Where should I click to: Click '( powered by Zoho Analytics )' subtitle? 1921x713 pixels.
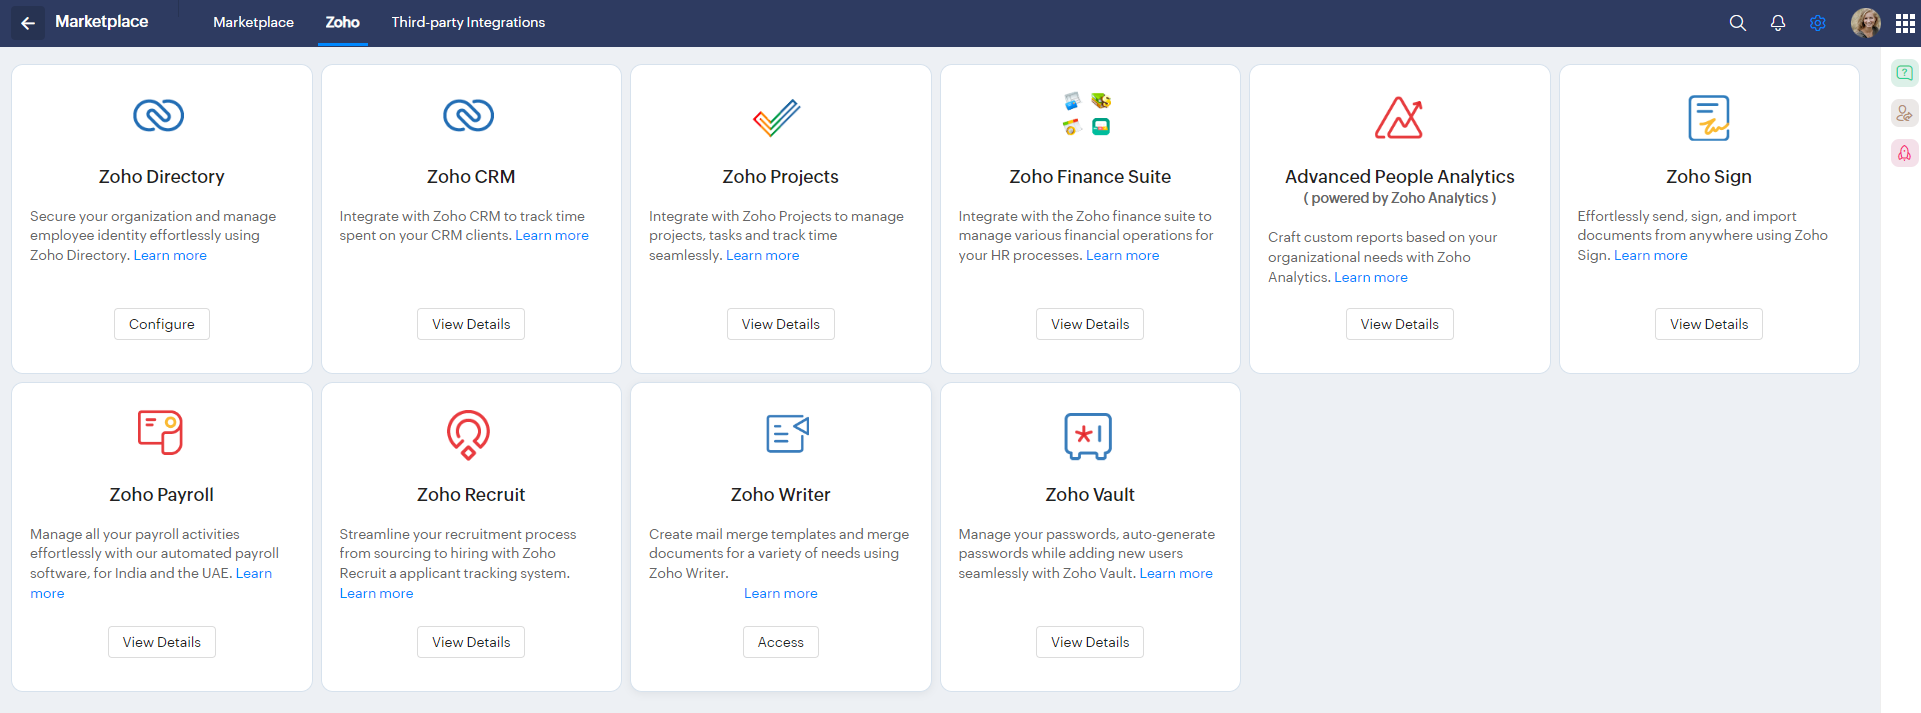coord(1400,198)
